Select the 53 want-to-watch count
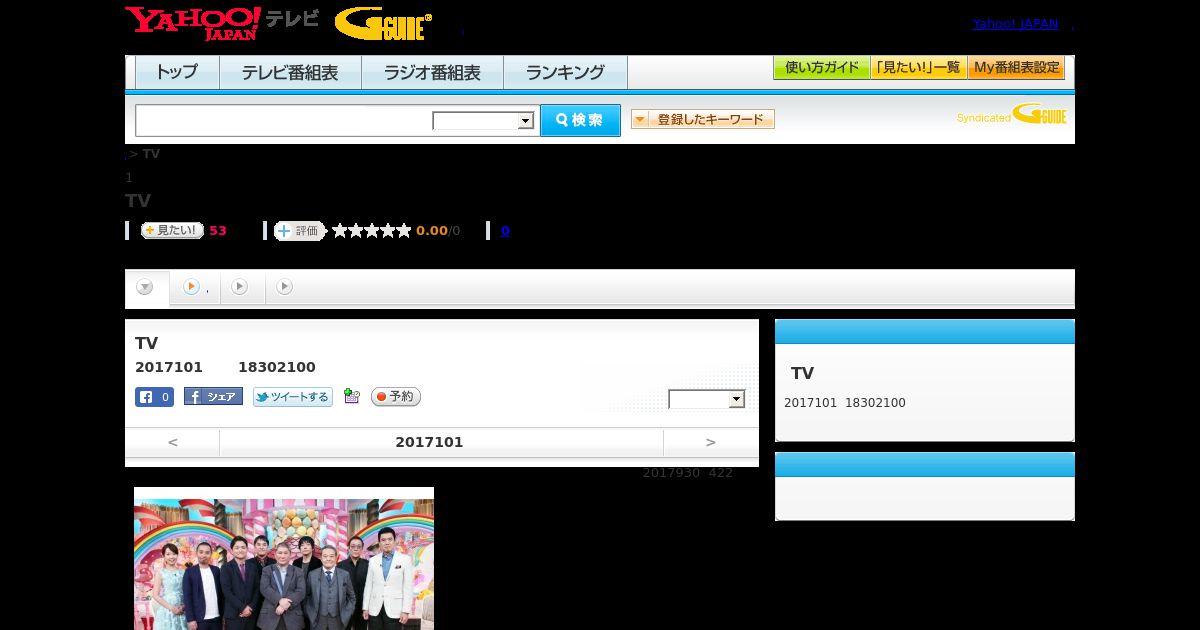 218,231
